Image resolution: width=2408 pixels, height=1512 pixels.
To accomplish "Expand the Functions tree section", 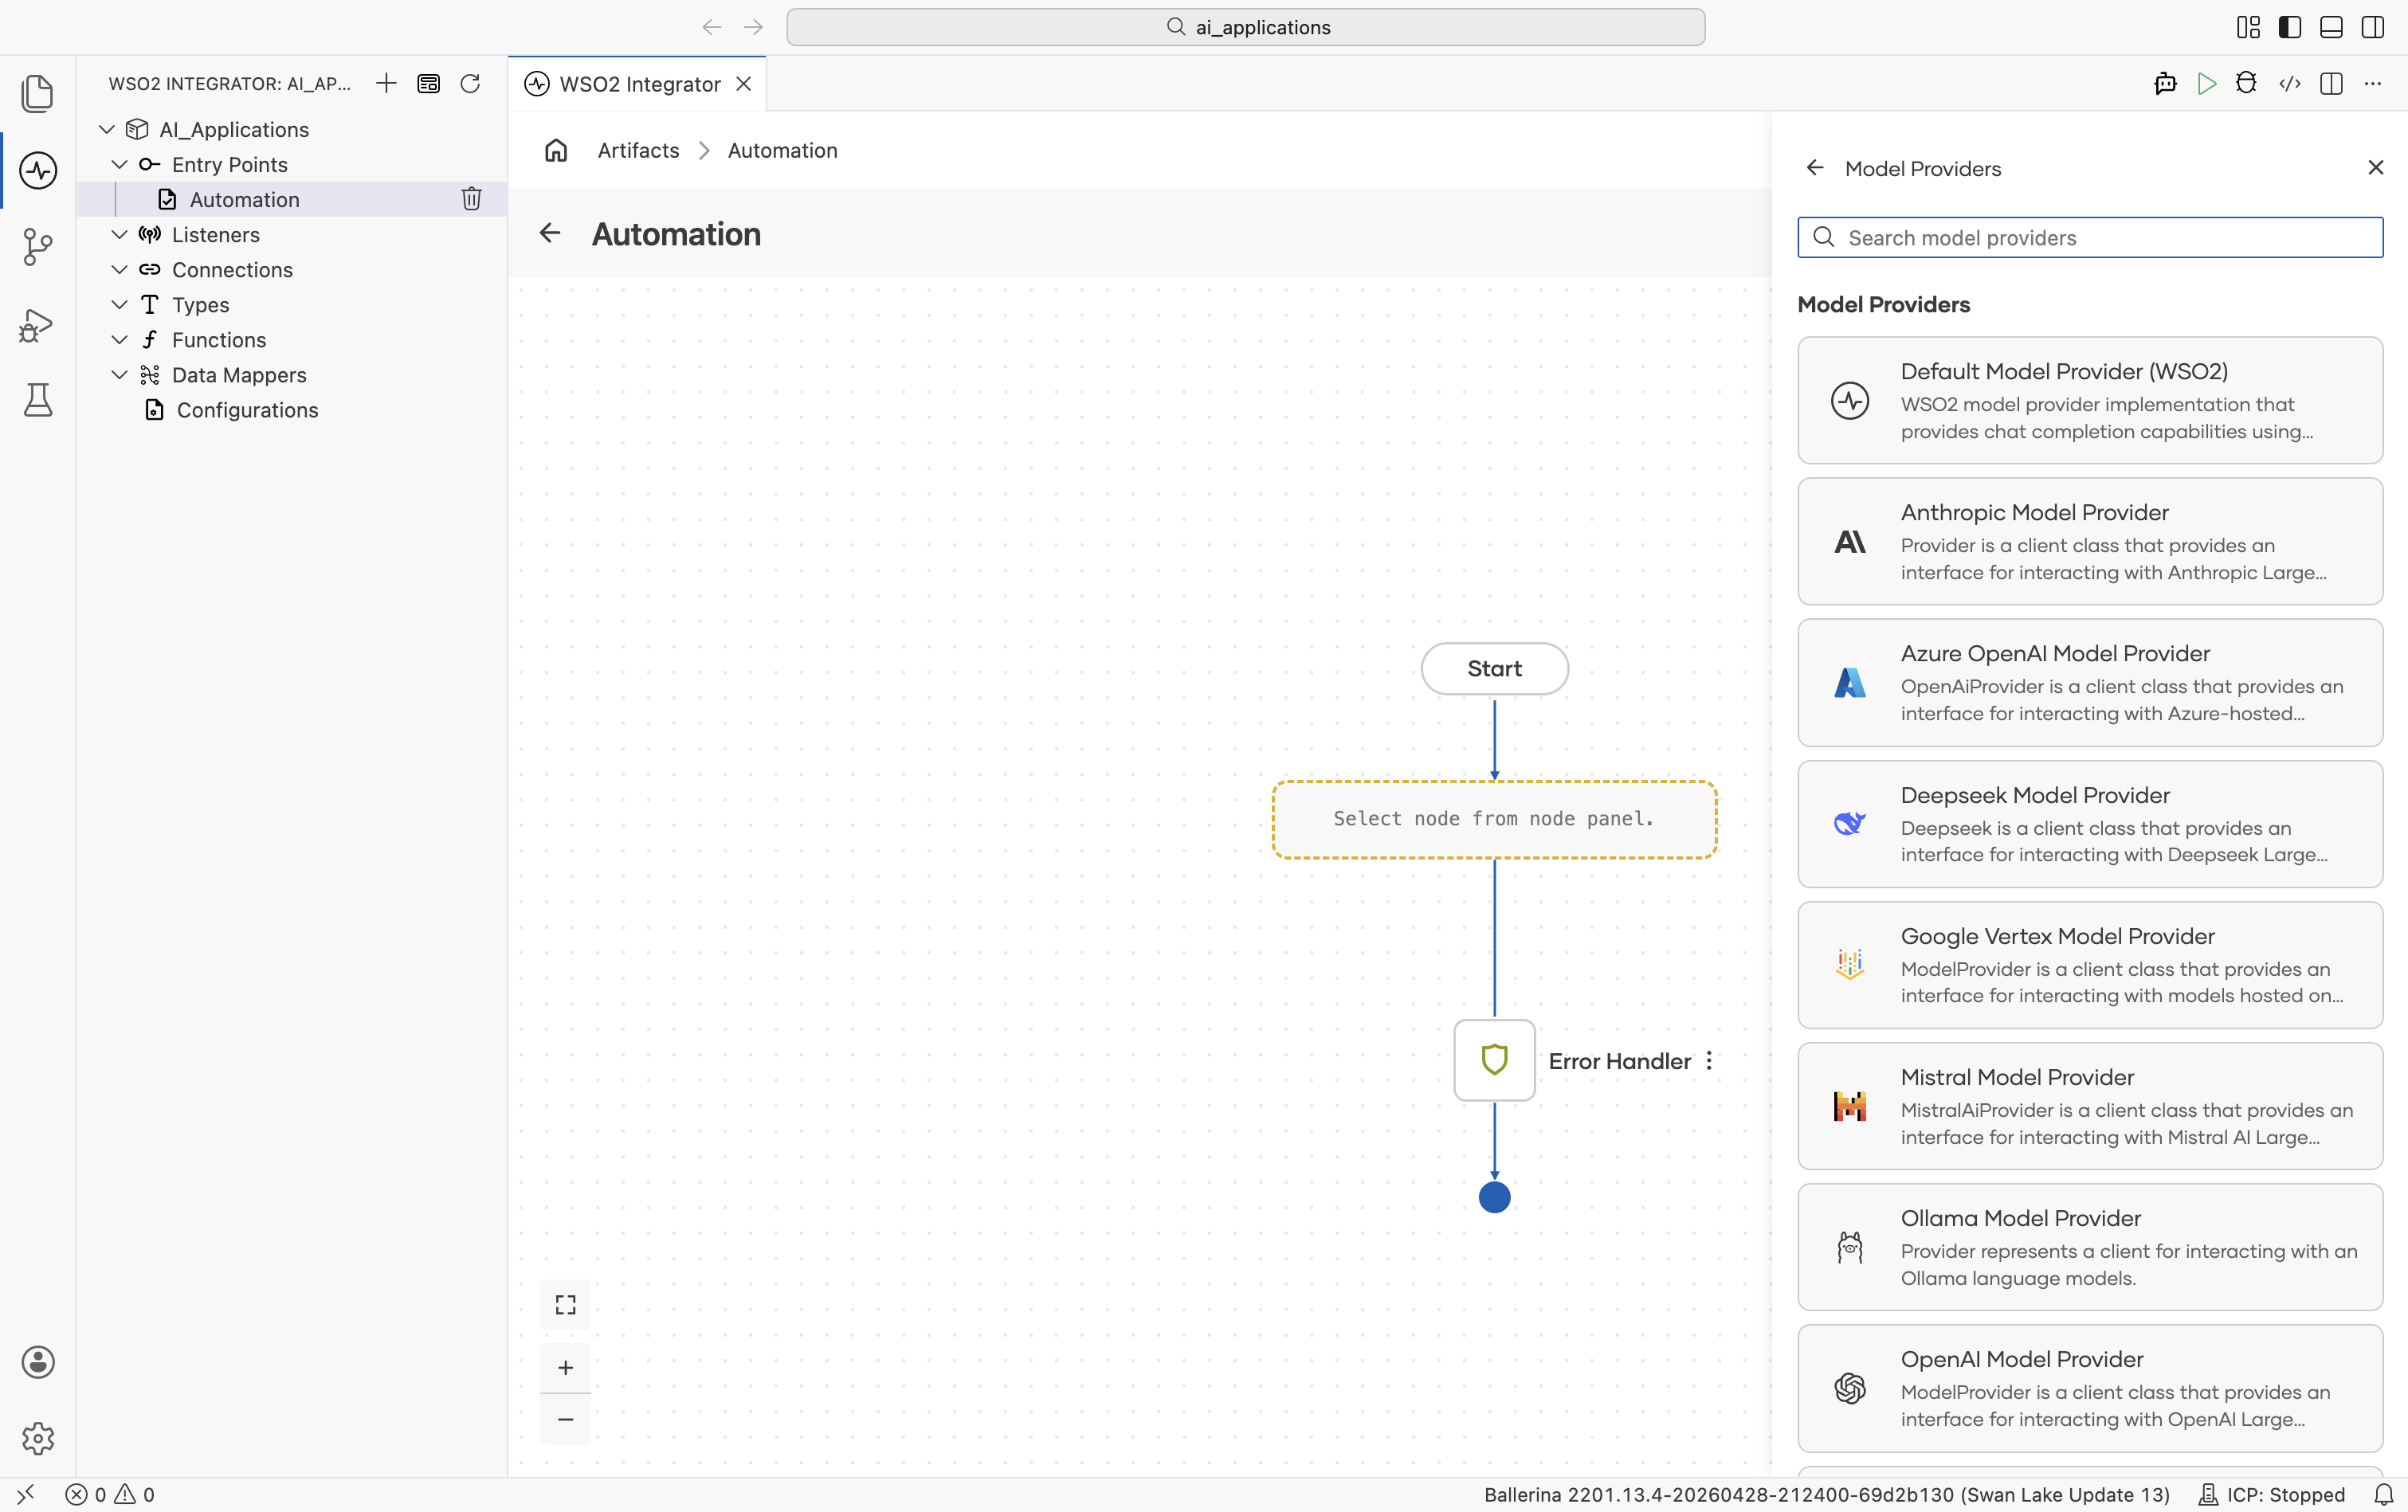I will [119, 339].
